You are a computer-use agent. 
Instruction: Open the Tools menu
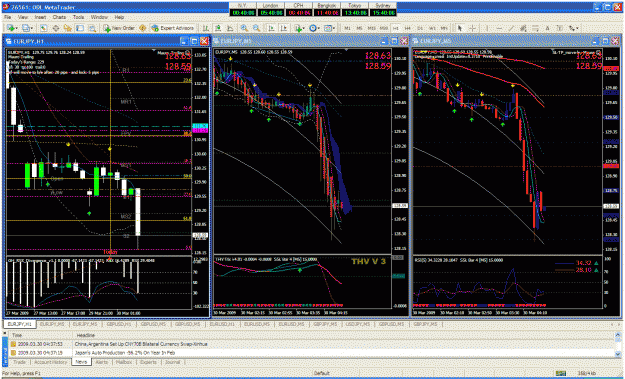coord(78,17)
